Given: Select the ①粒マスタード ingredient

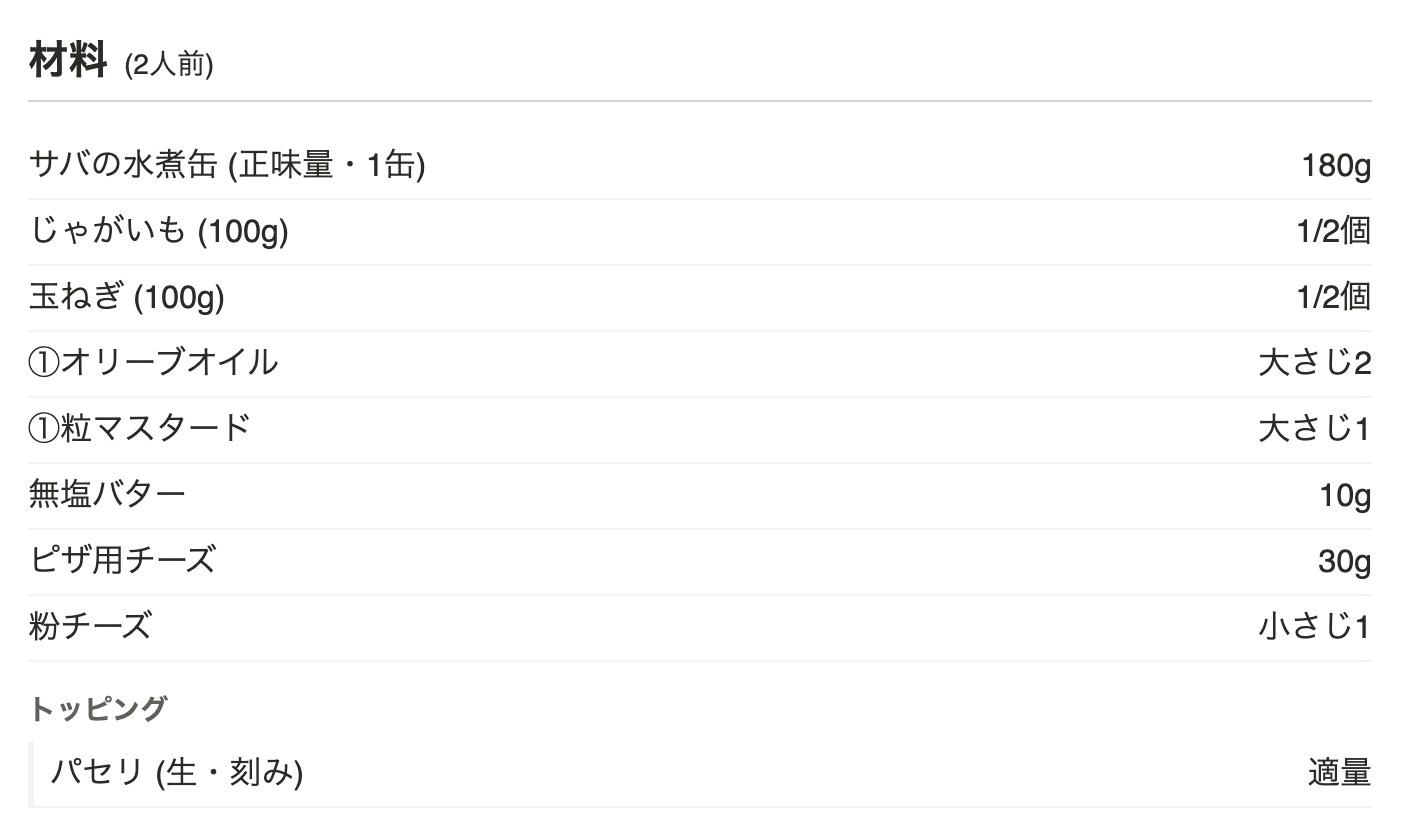Looking at the screenshot, I should (x=139, y=428).
